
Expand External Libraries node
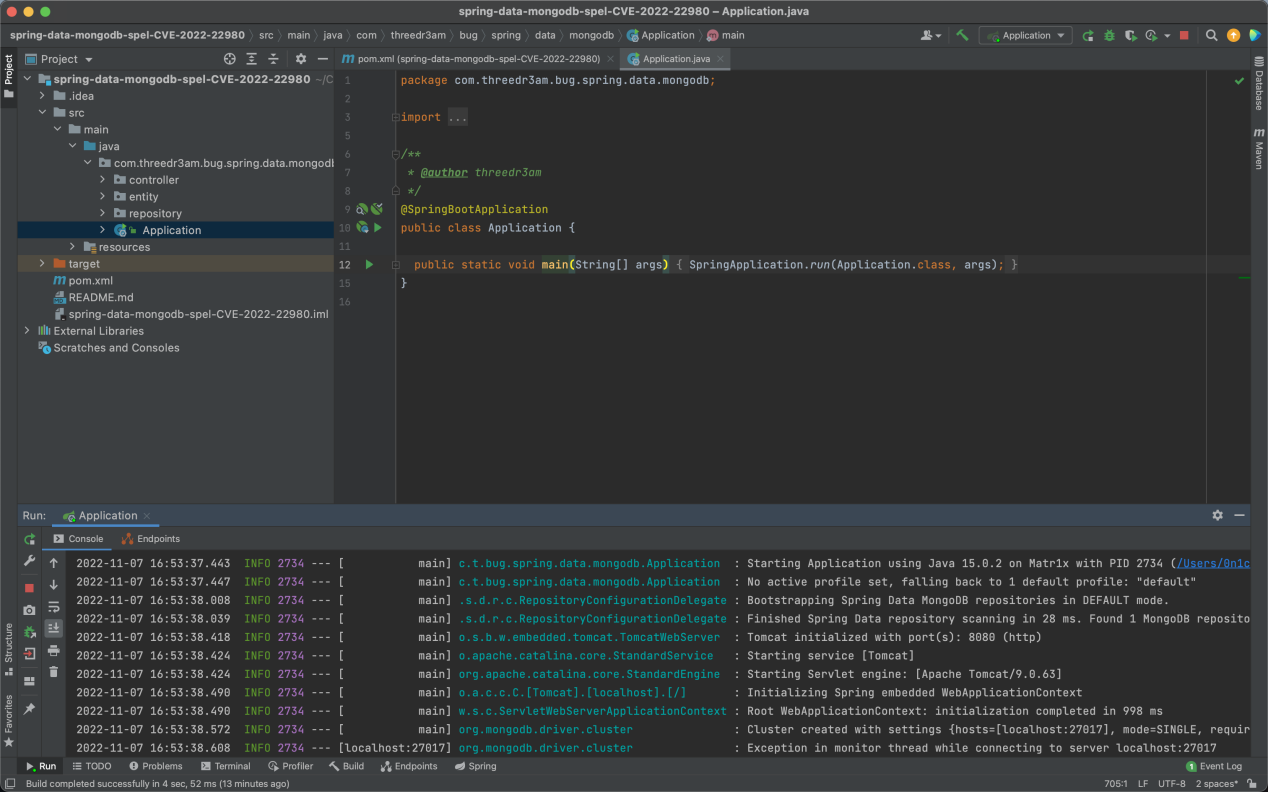27,331
